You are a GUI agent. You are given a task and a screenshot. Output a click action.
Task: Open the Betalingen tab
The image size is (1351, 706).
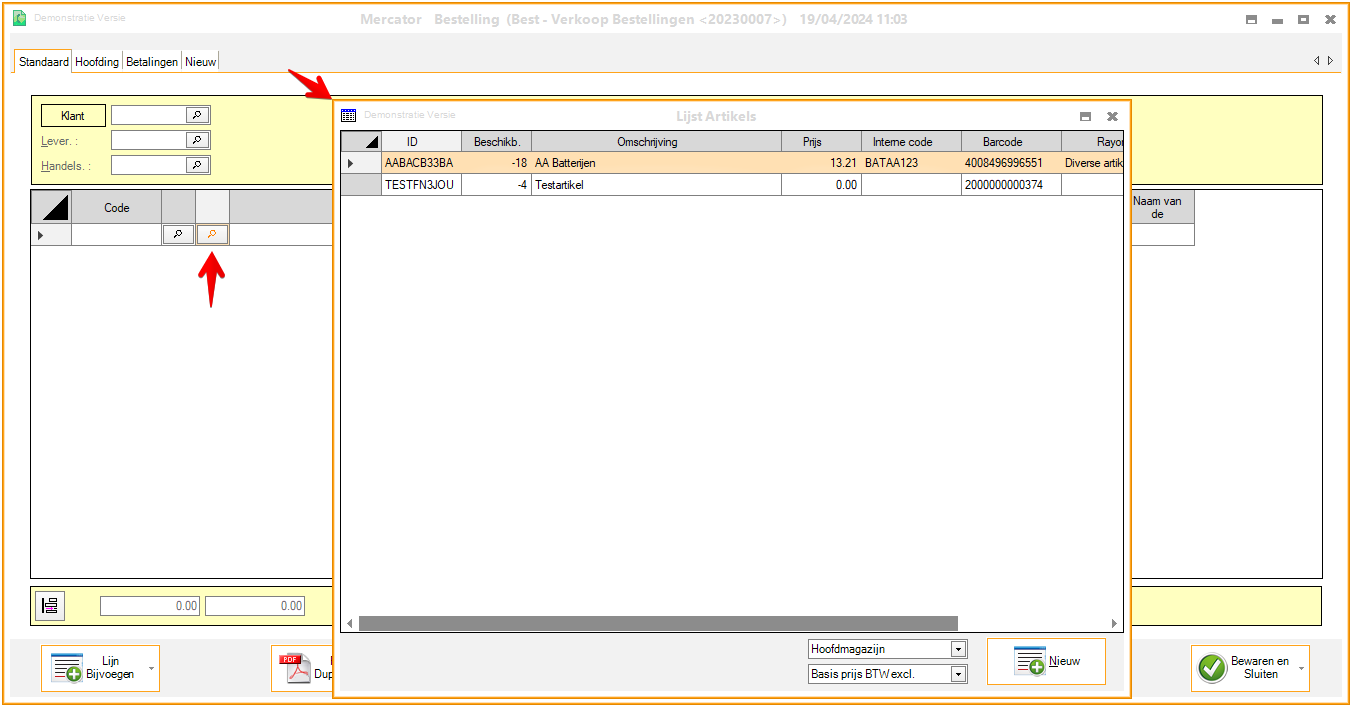[x=152, y=62]
